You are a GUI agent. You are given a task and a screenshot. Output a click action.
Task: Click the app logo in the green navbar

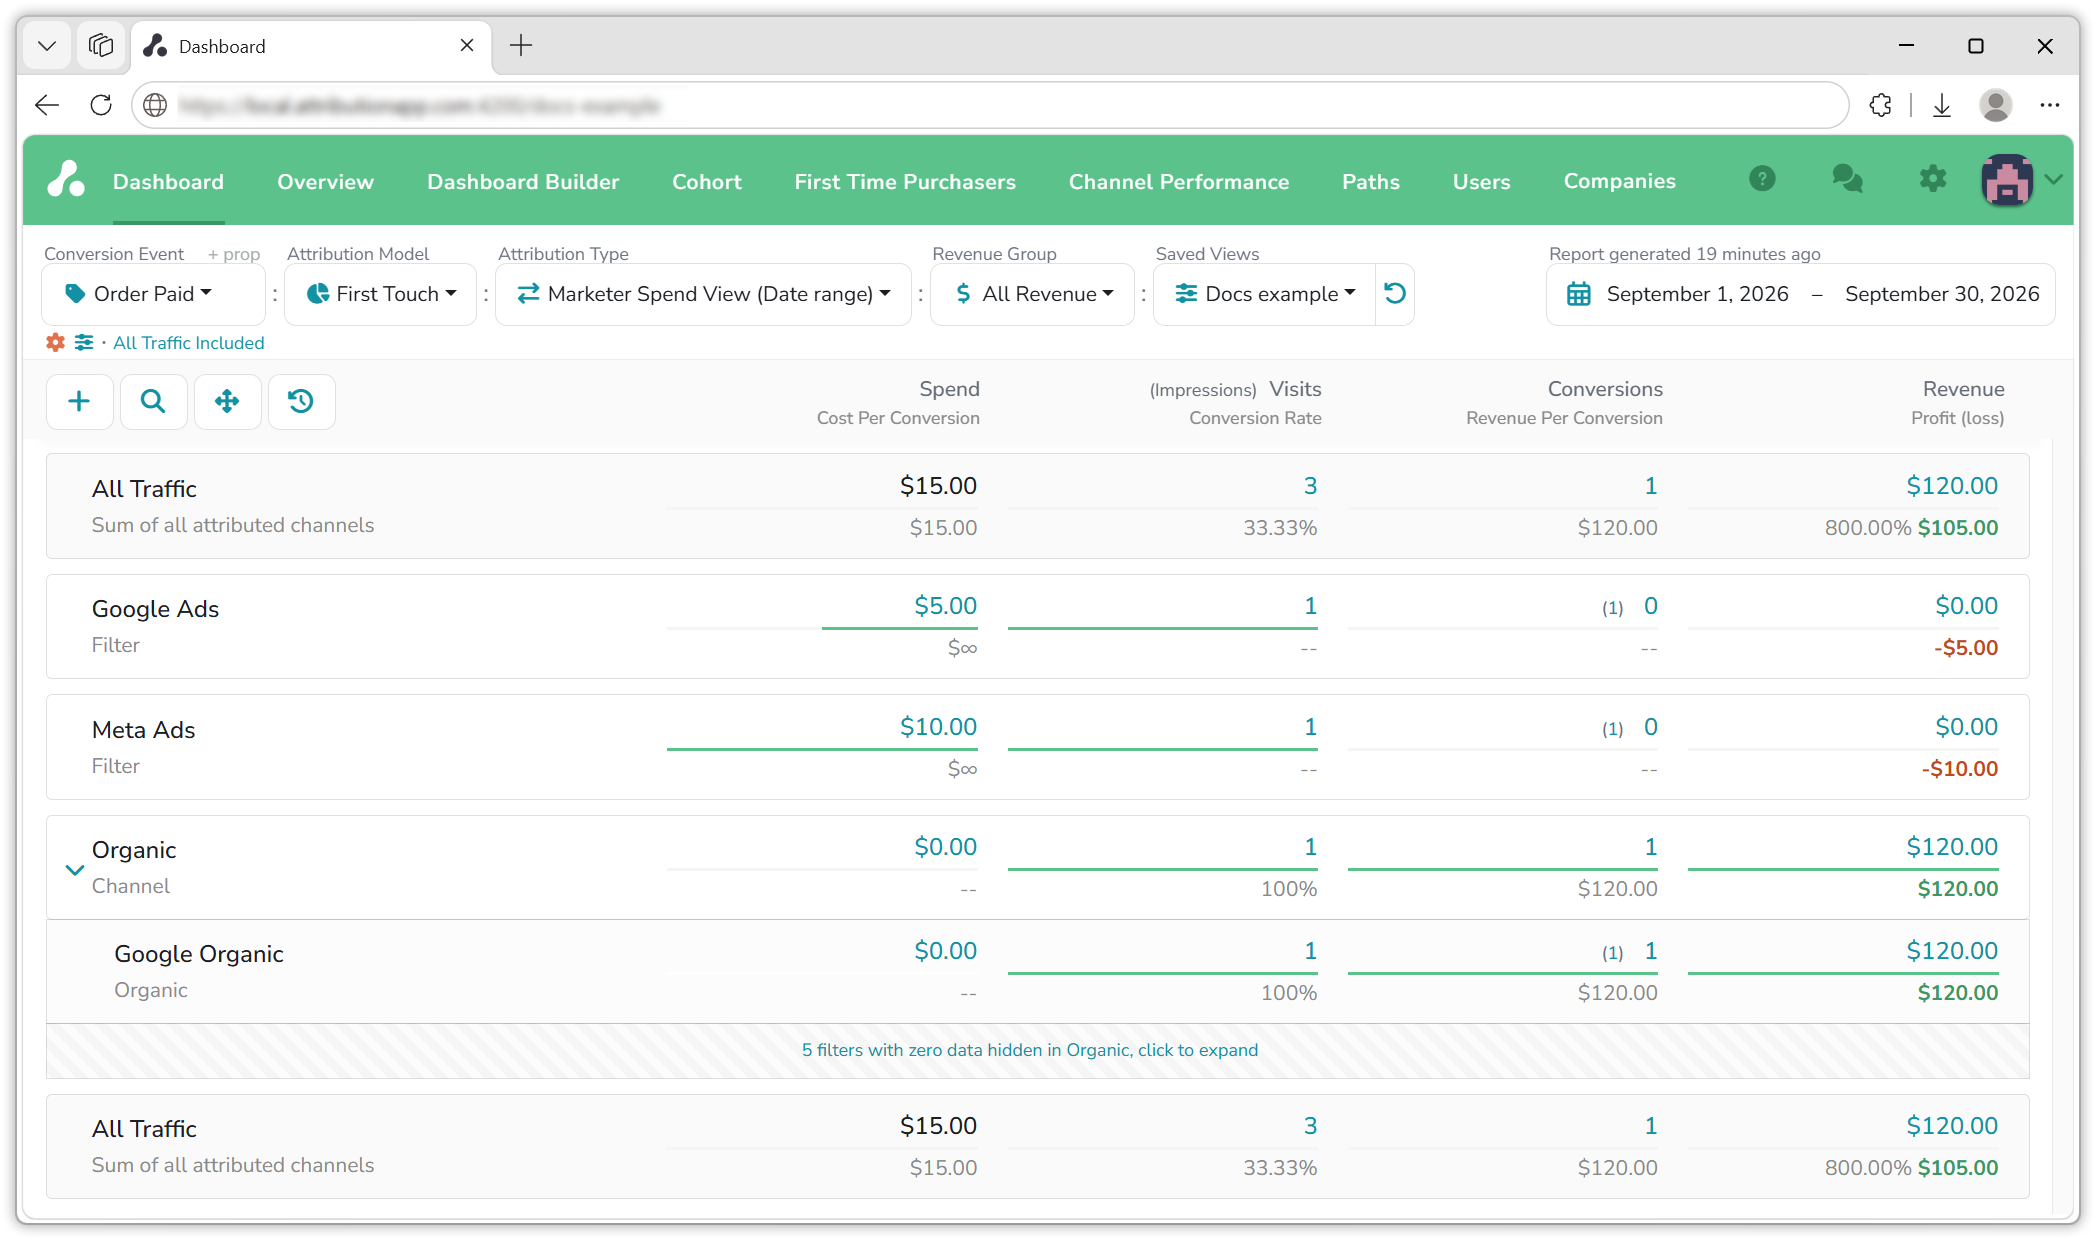(66, 180)
